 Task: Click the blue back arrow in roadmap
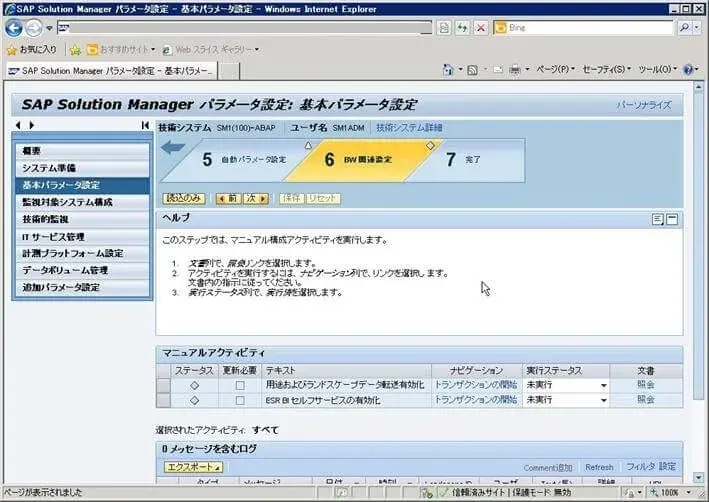(x=173, y=147)
